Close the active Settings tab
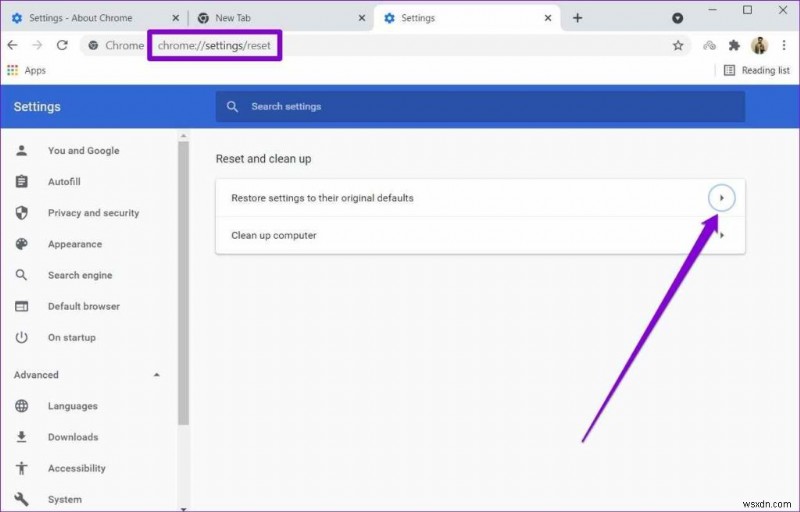800x512 pixels. click(548, 18)
